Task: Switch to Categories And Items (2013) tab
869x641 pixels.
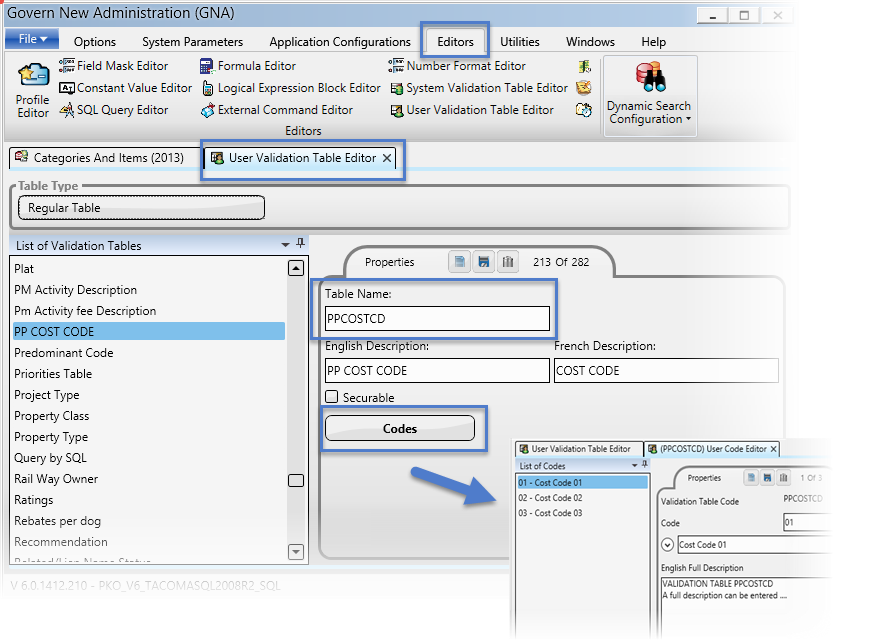Action: [x=100, y=158]
